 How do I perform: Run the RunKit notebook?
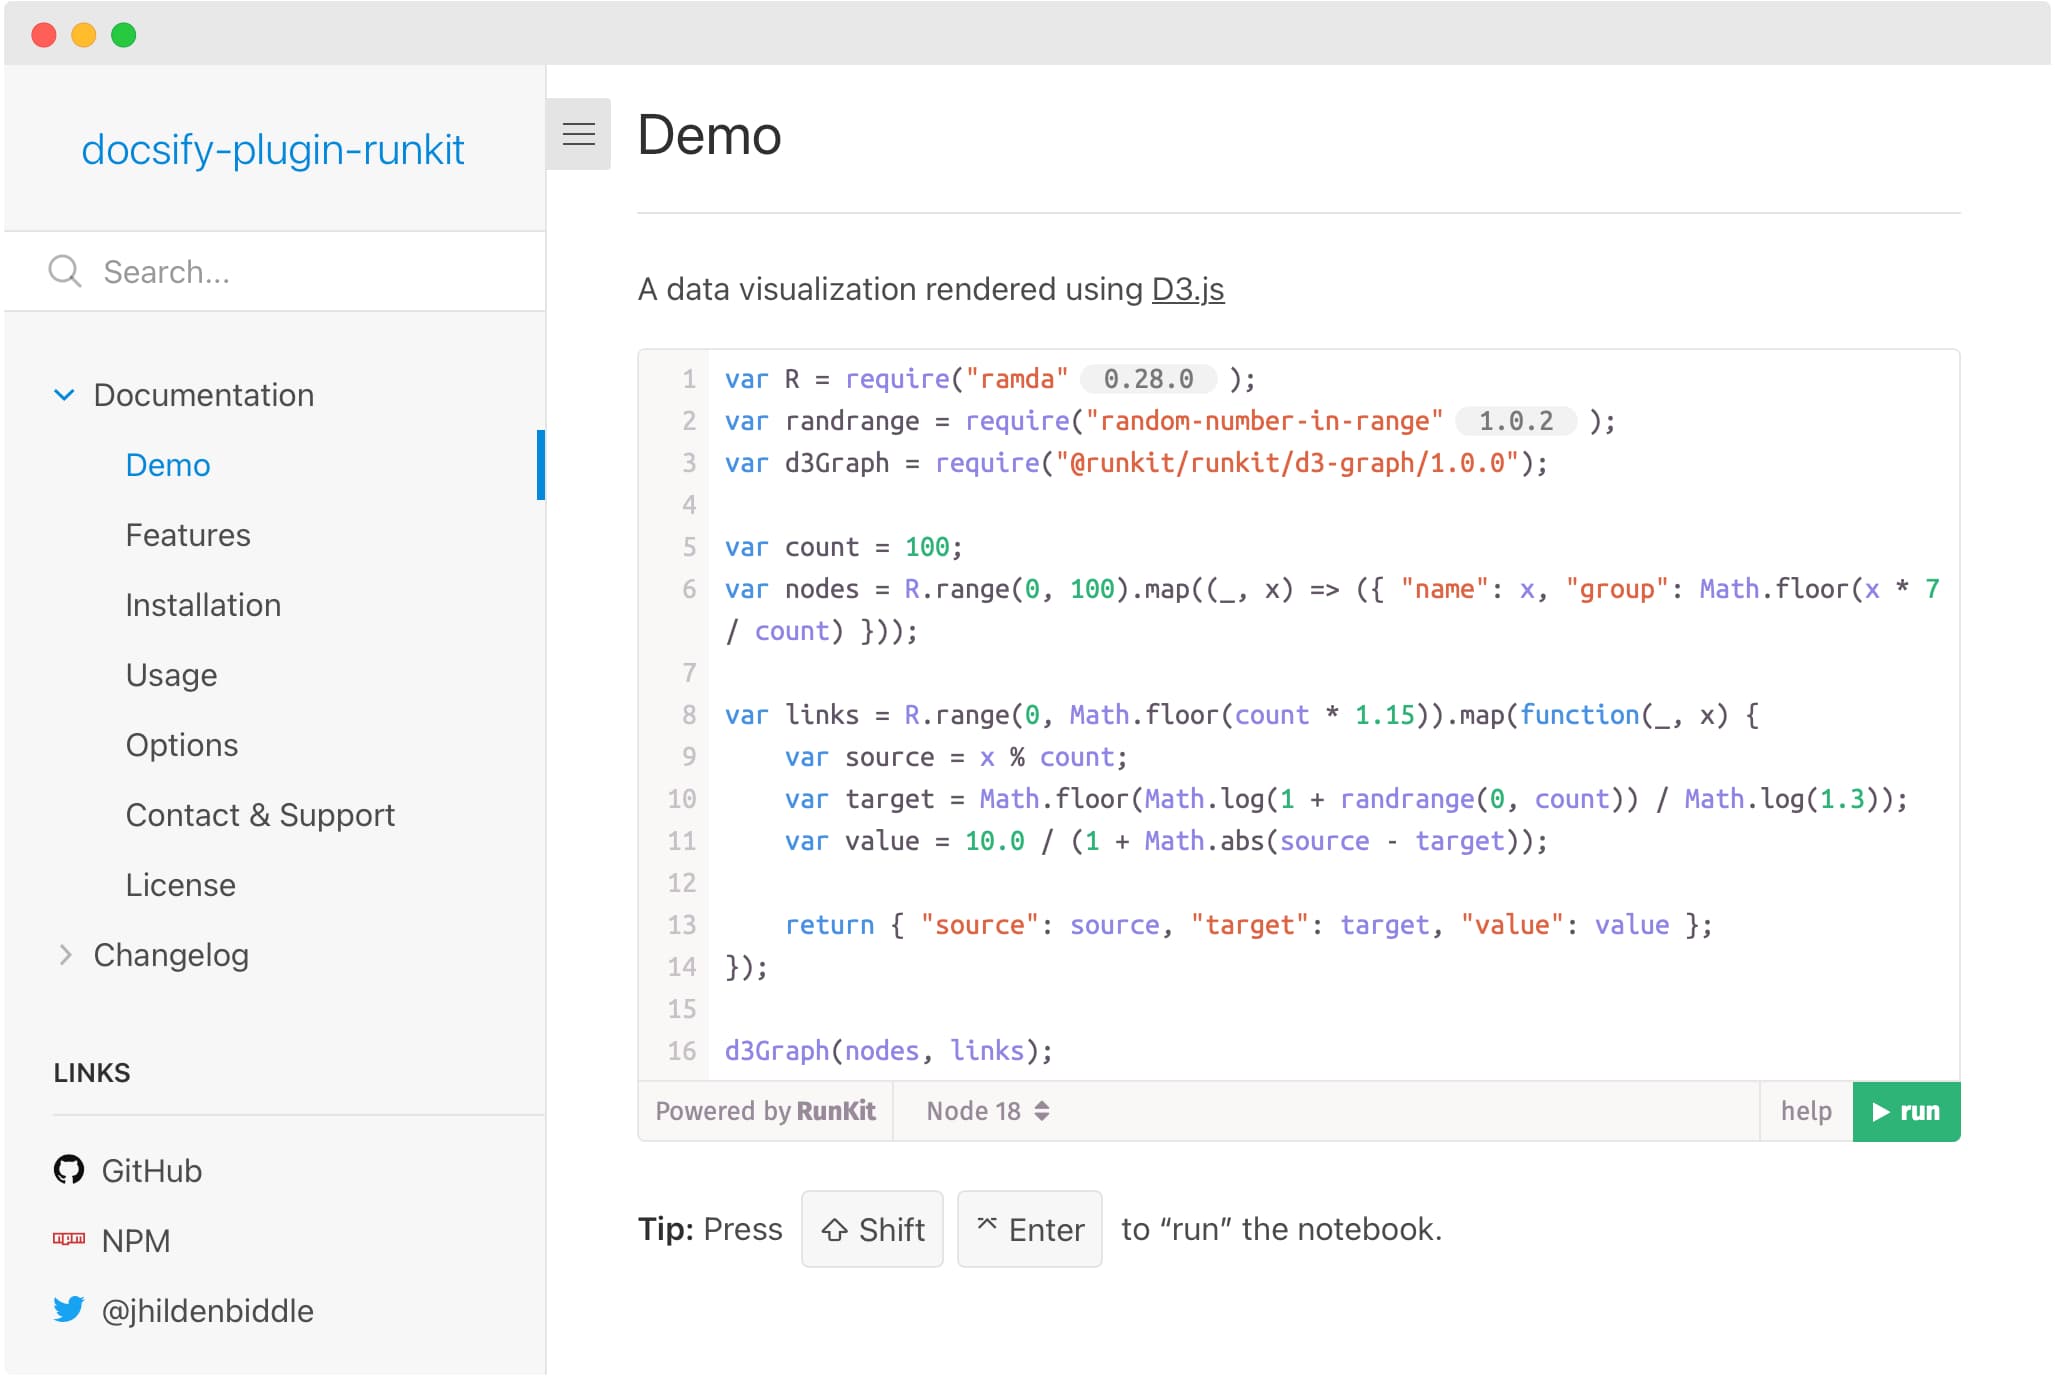pyautogui.click(x=1905, y=1111)
